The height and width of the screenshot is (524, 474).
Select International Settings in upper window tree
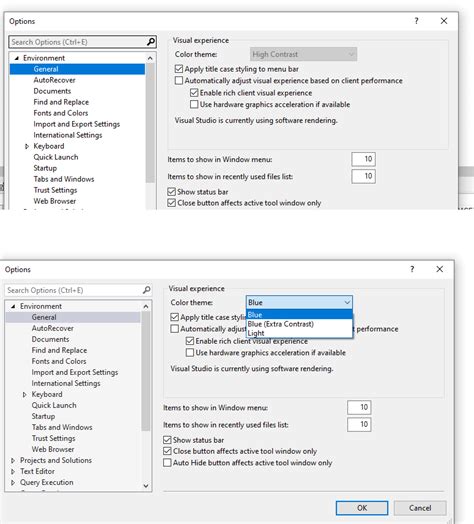68,135
